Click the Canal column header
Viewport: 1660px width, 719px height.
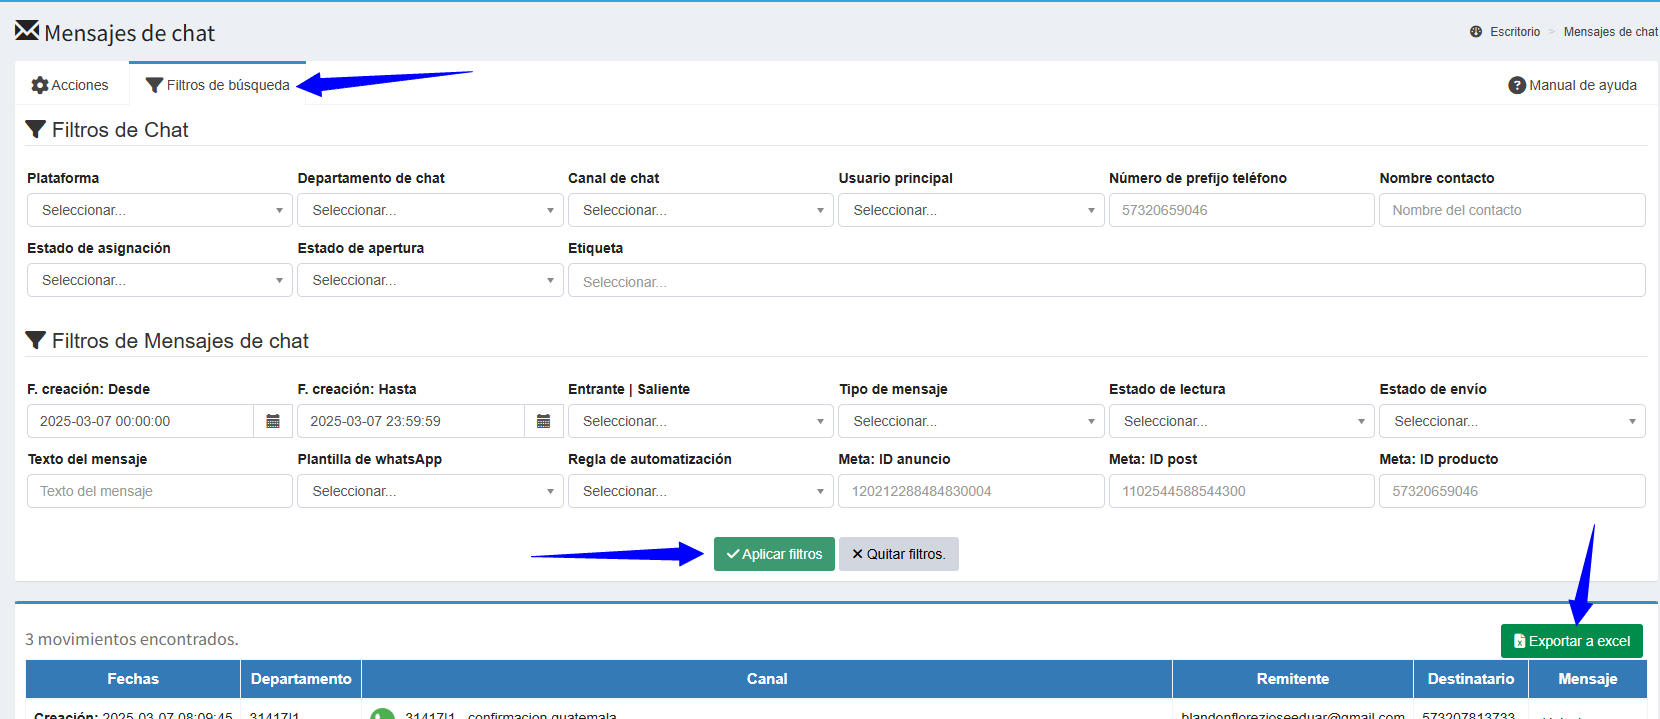[767, 679]
